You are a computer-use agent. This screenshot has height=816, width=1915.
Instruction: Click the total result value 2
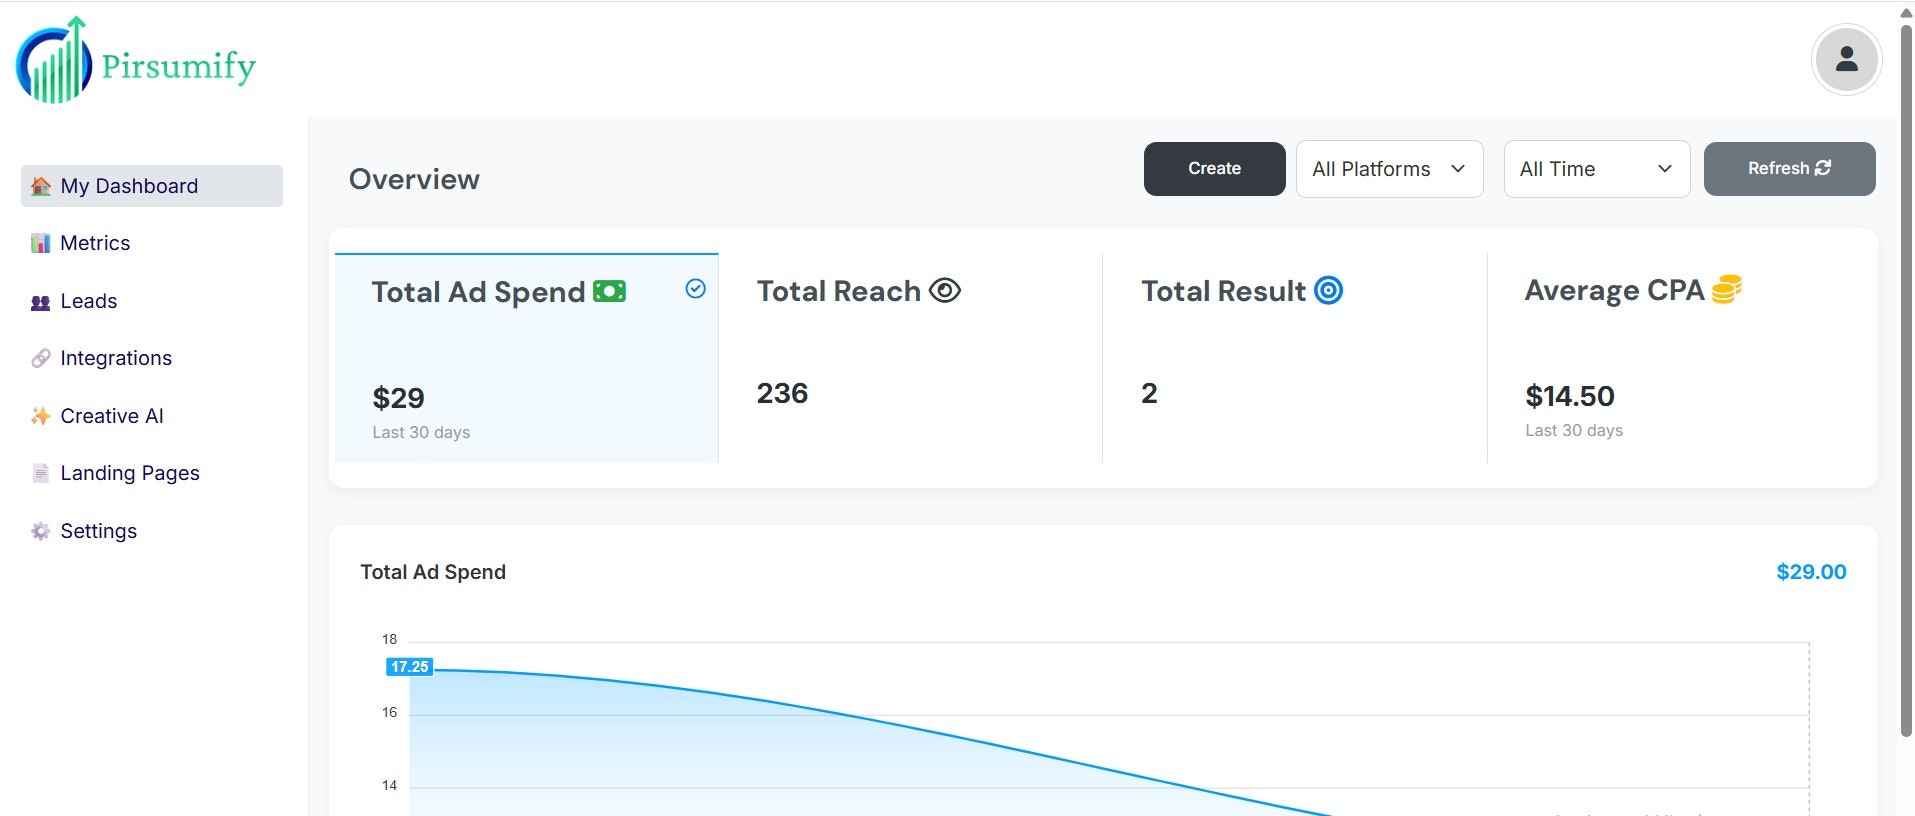pyautogui.click(x=1149, y=393)
